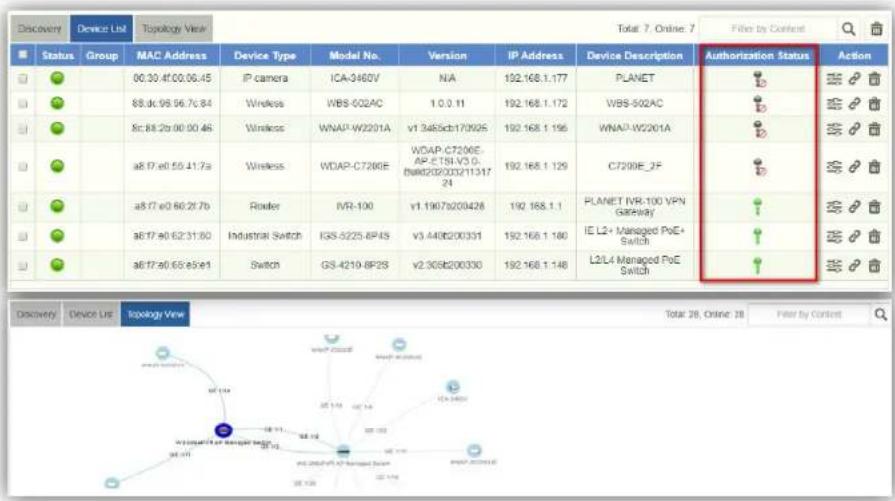Image resolution: width=895 pixels, height=501 pixels.
Task: Click search icon in topology view panel
Action: [x=881, y=314]
